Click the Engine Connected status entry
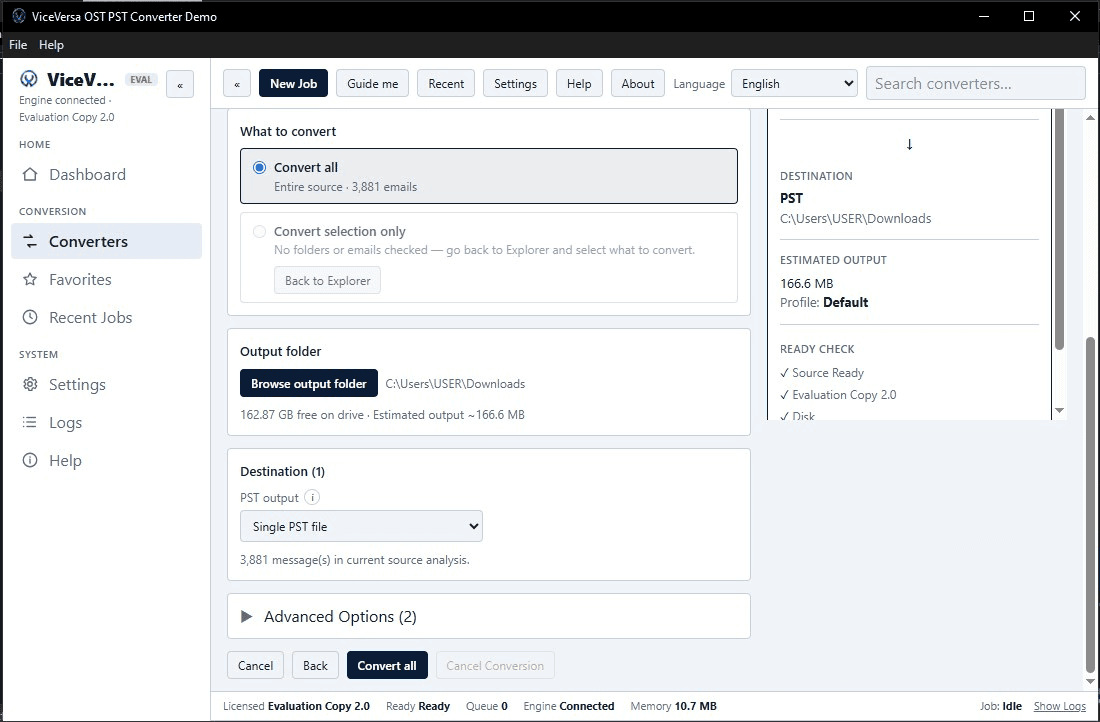The height and width of the screenshot is (722, 1100). pos(569,706)
